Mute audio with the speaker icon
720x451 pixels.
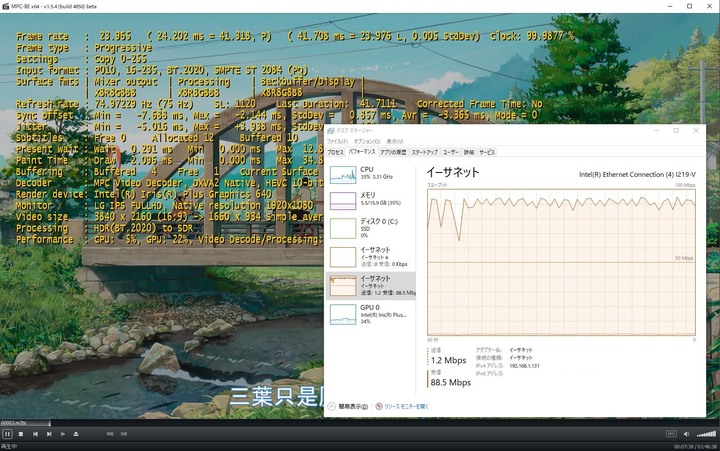[686, 434]
